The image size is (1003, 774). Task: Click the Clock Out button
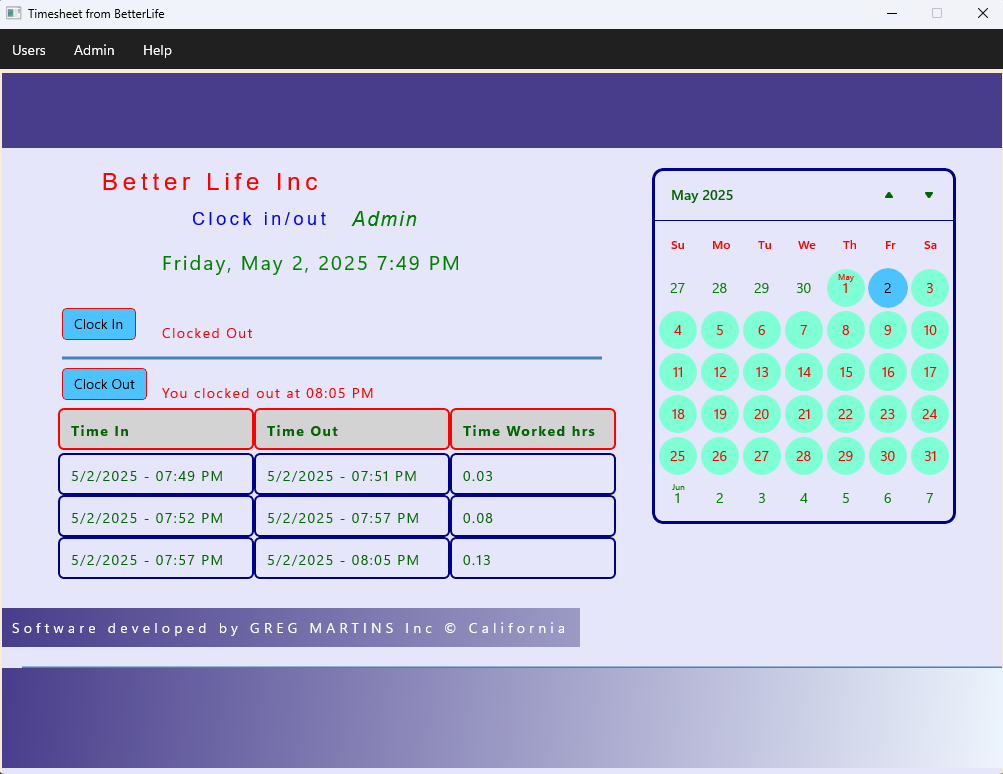point(104,384)
